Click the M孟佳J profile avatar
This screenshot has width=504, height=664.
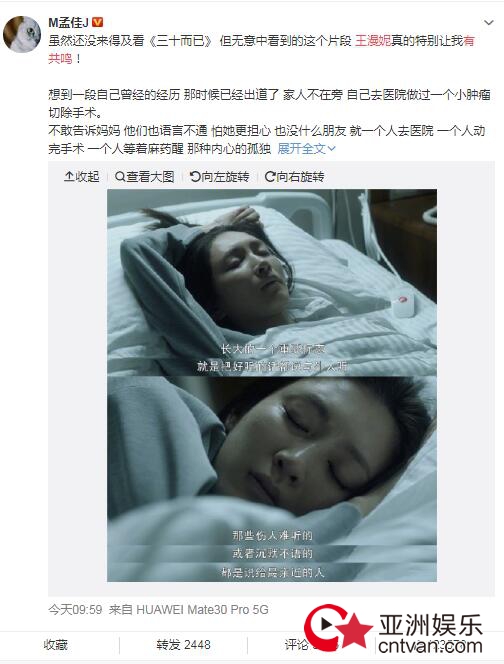point(22,34)
